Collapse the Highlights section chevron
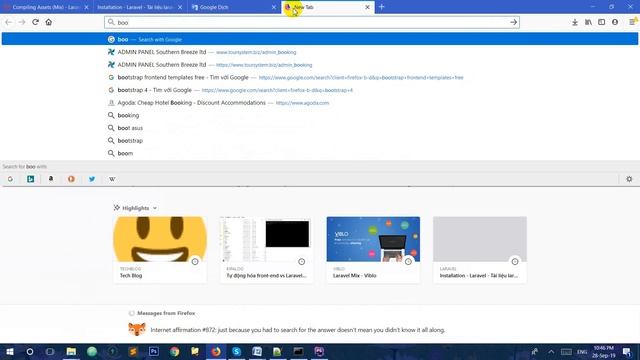 [155, 208]
